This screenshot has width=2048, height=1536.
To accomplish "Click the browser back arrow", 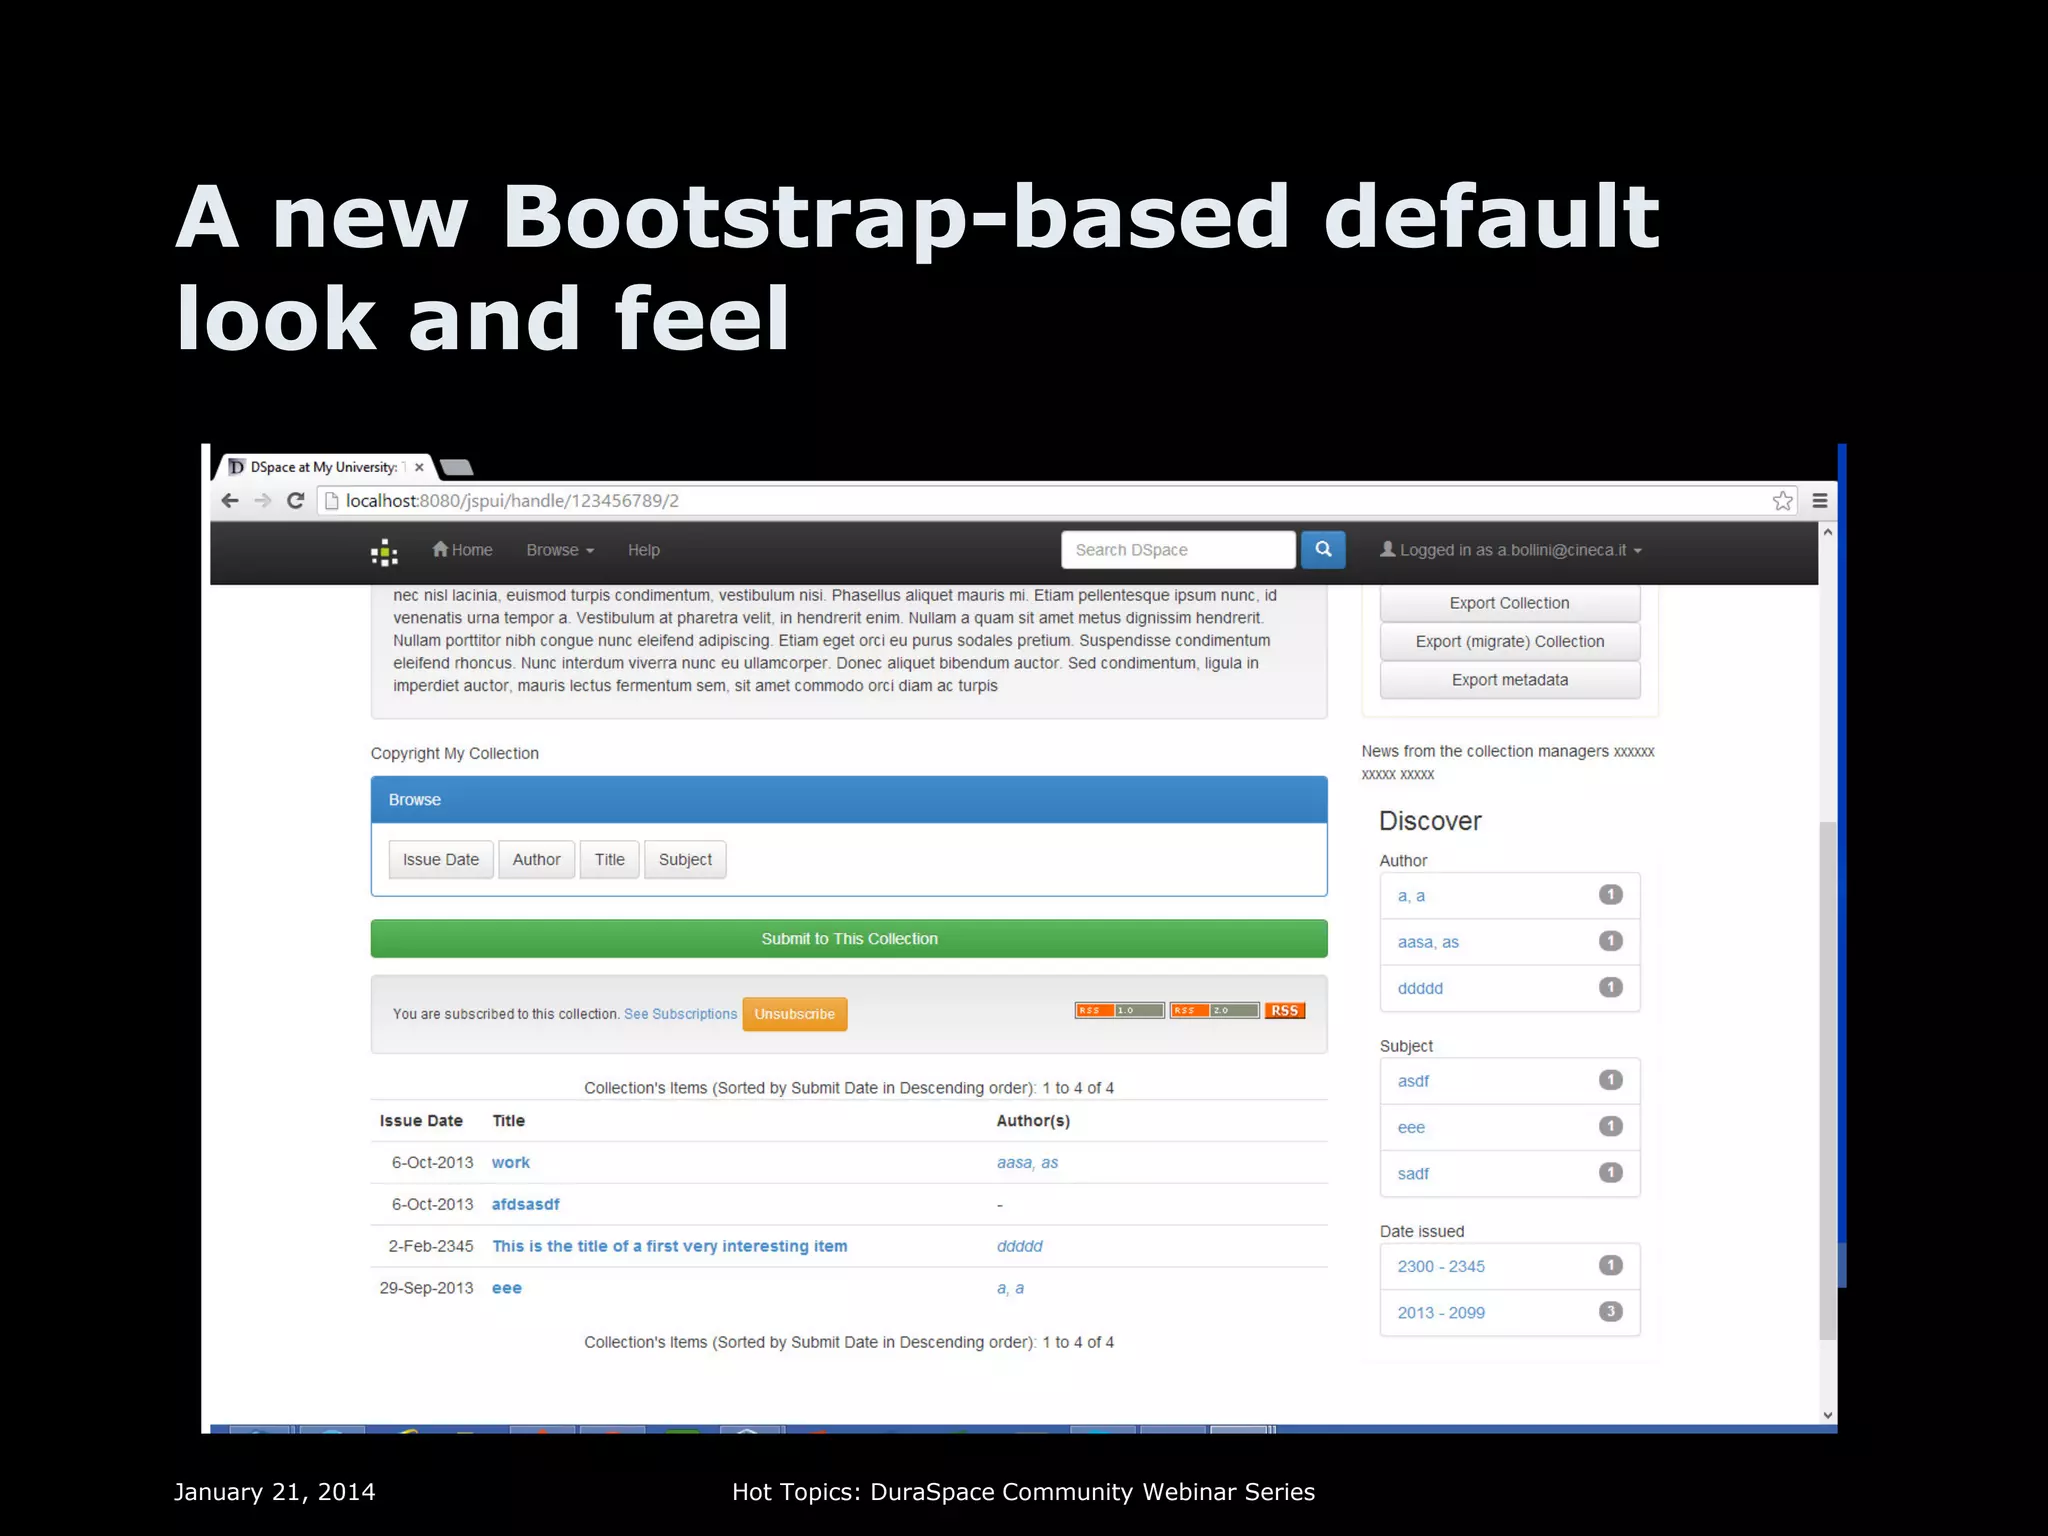I will (x=230, y=501).
